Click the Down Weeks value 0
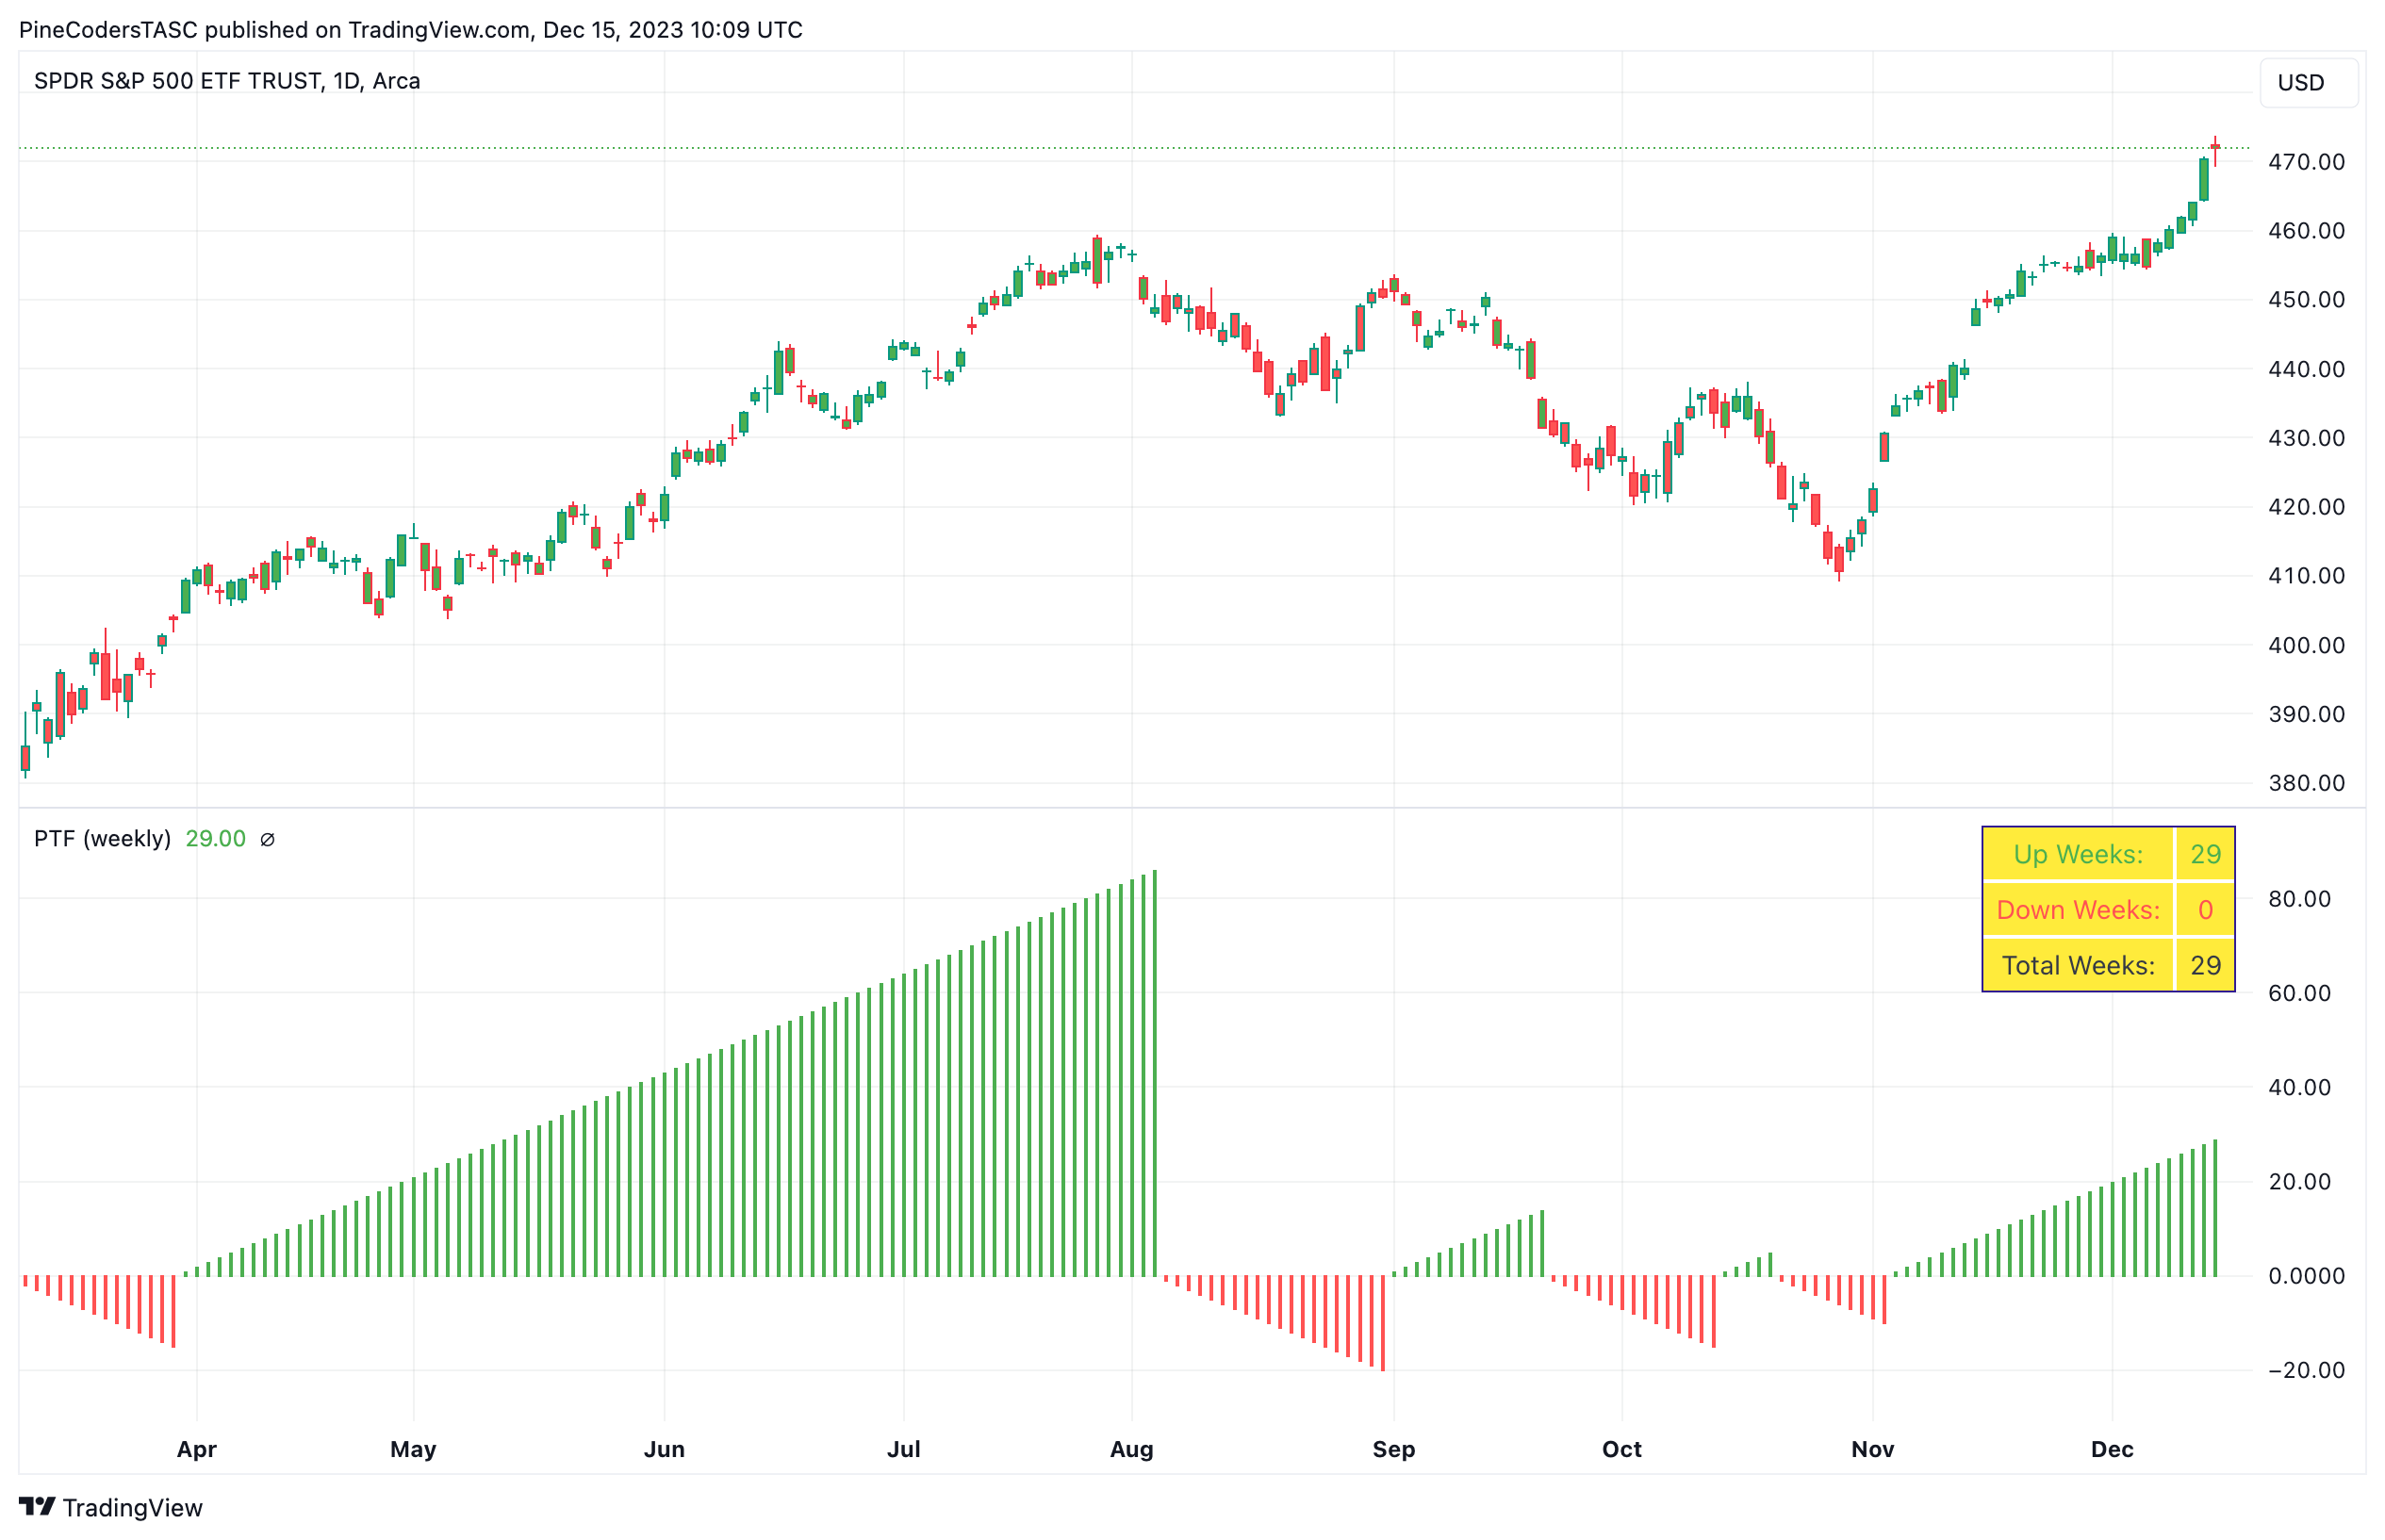The image size is (2385, 1540). point(2205,910)
